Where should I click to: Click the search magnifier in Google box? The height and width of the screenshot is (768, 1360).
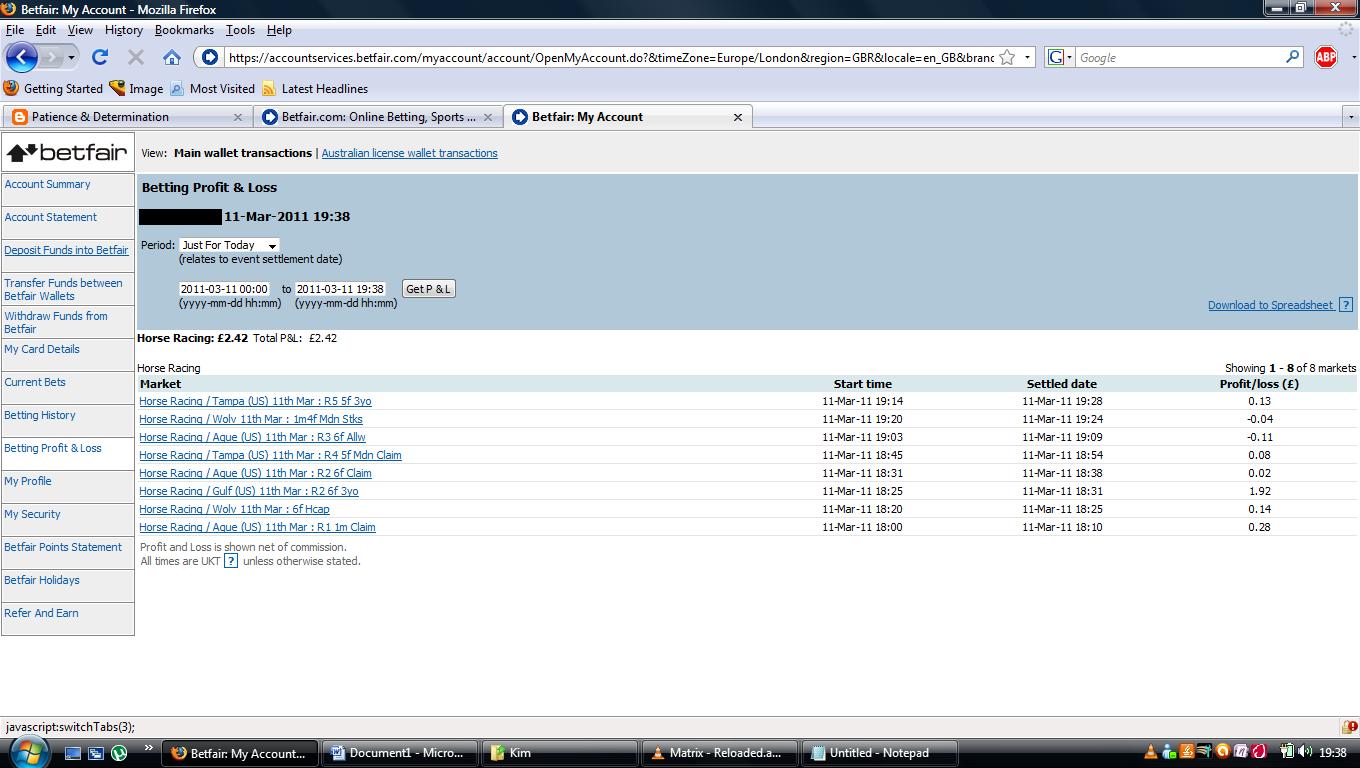tap(1293, 57)
